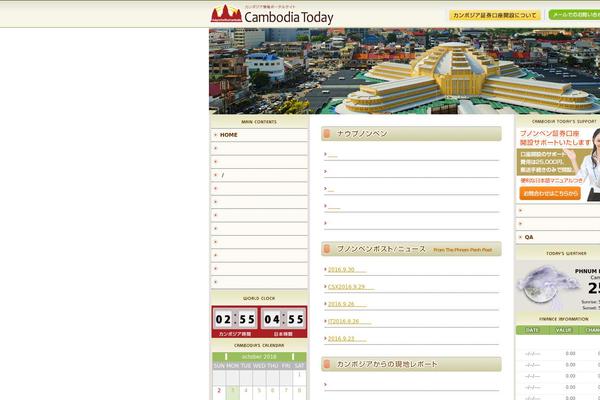
Task: Click the FINANCE INFORMATION heading
Action: coord(564,319)
